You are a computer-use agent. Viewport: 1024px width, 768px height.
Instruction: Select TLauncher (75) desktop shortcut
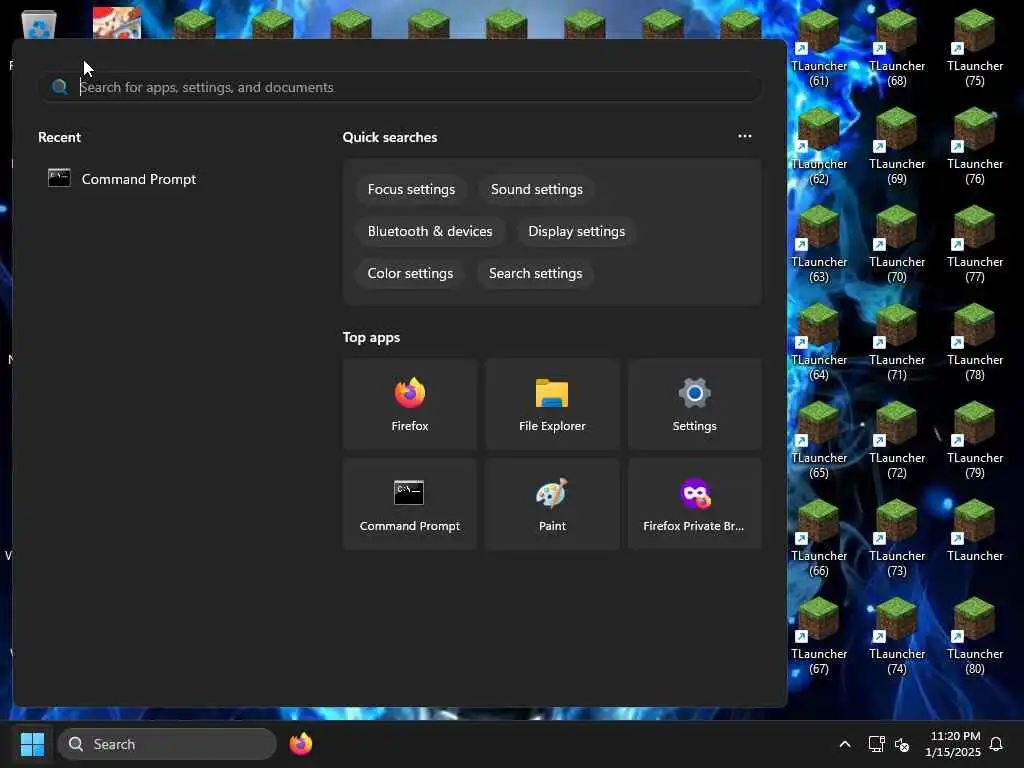point(974,48)
